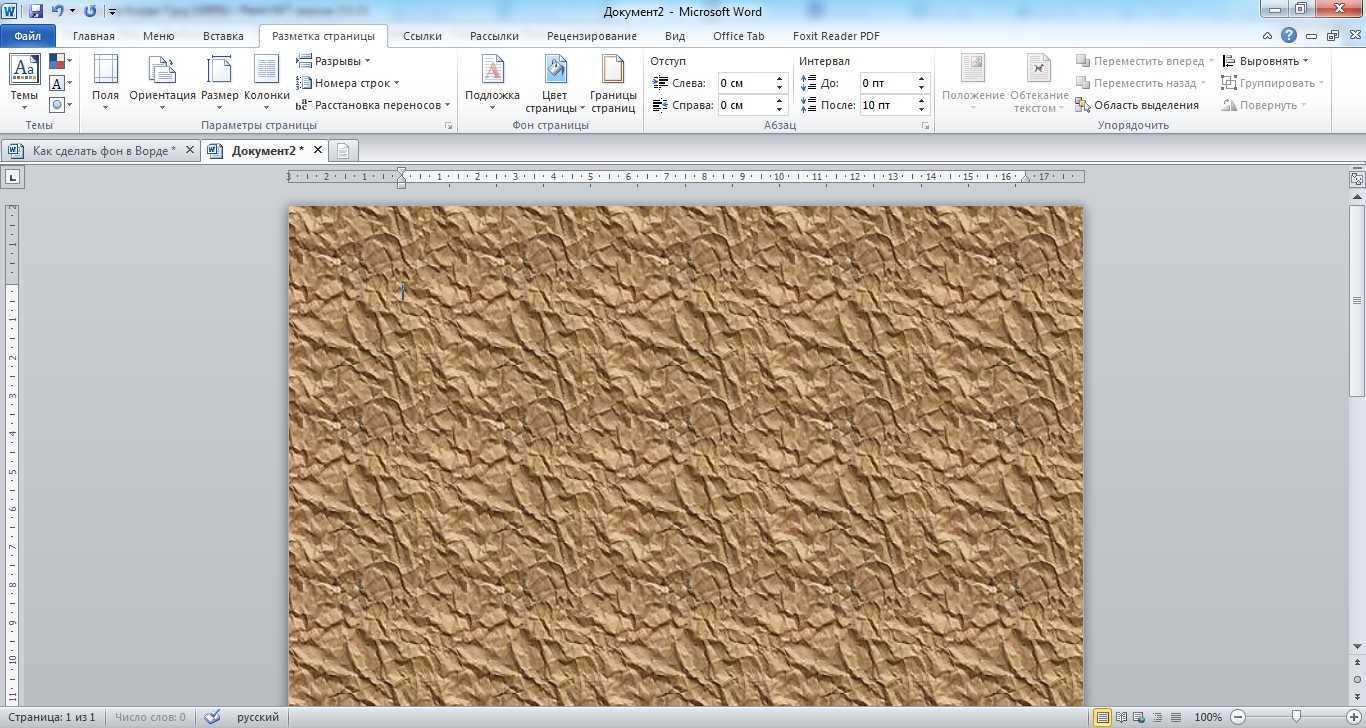
Task: Minimize the ribbon with the arrow icon
Action: (1268, 36)
